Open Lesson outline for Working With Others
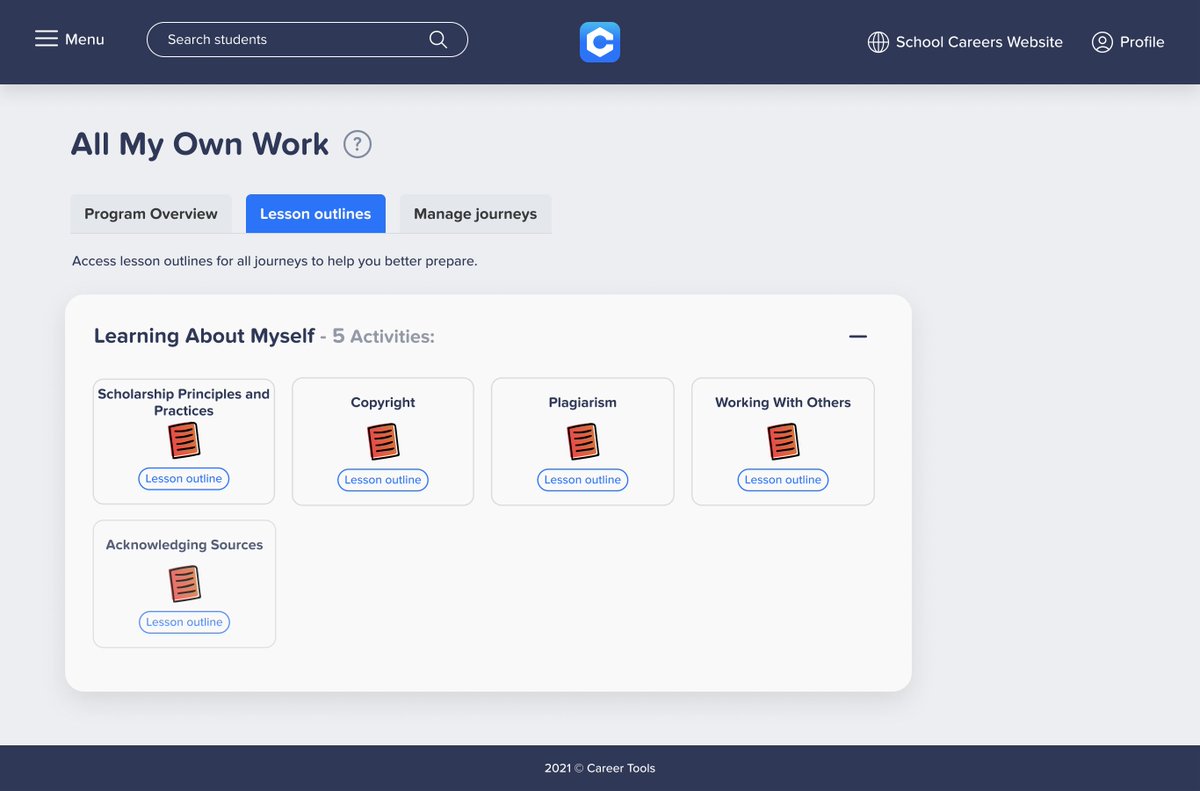This screenshot has width=1200, height=791. 783,480
